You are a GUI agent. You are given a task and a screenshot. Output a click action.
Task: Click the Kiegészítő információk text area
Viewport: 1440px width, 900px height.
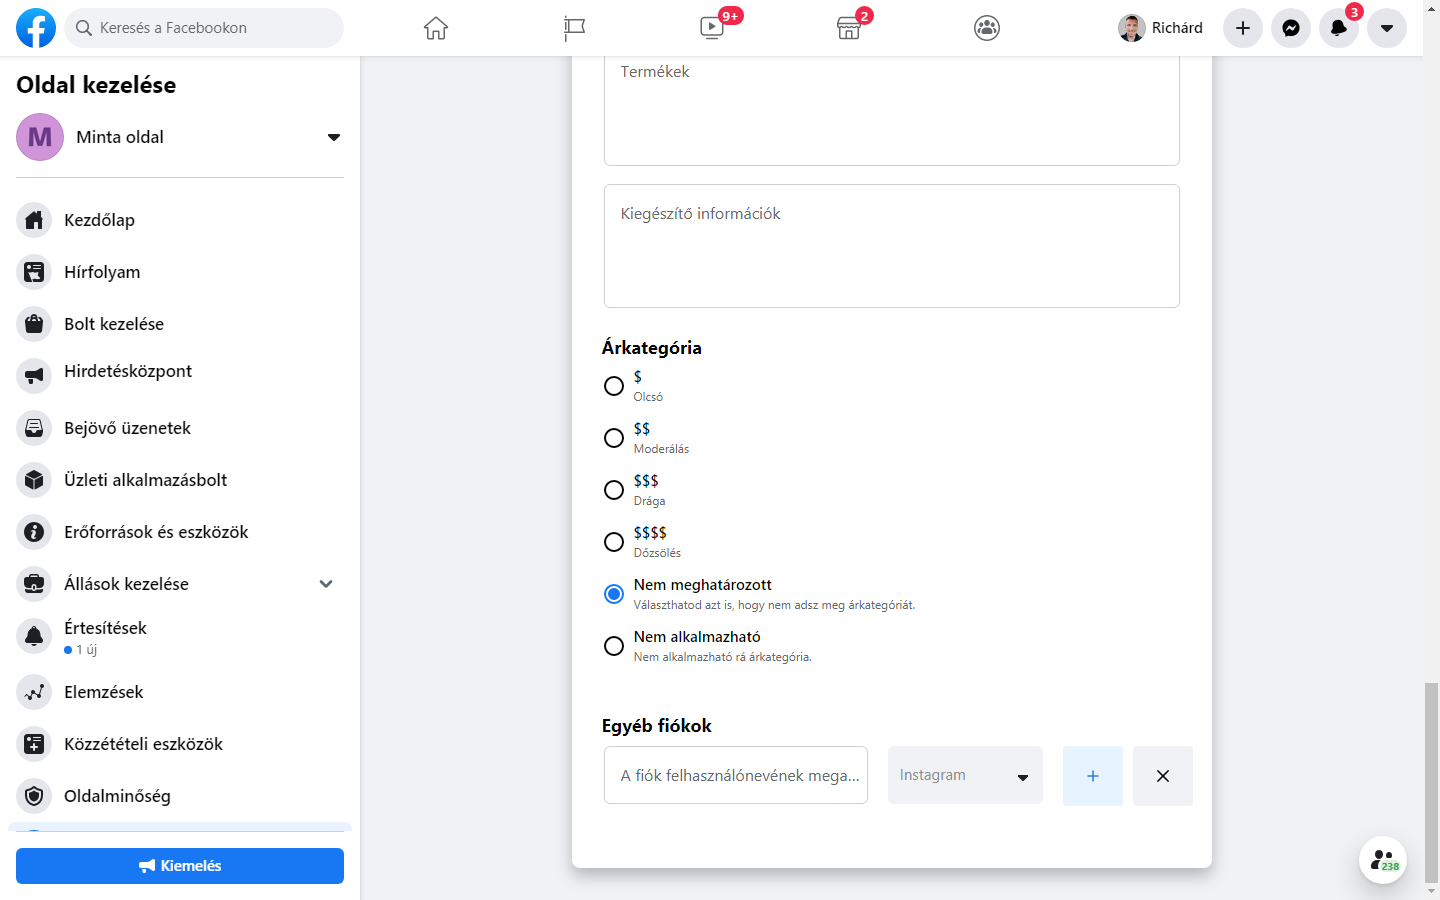point(892,246)
